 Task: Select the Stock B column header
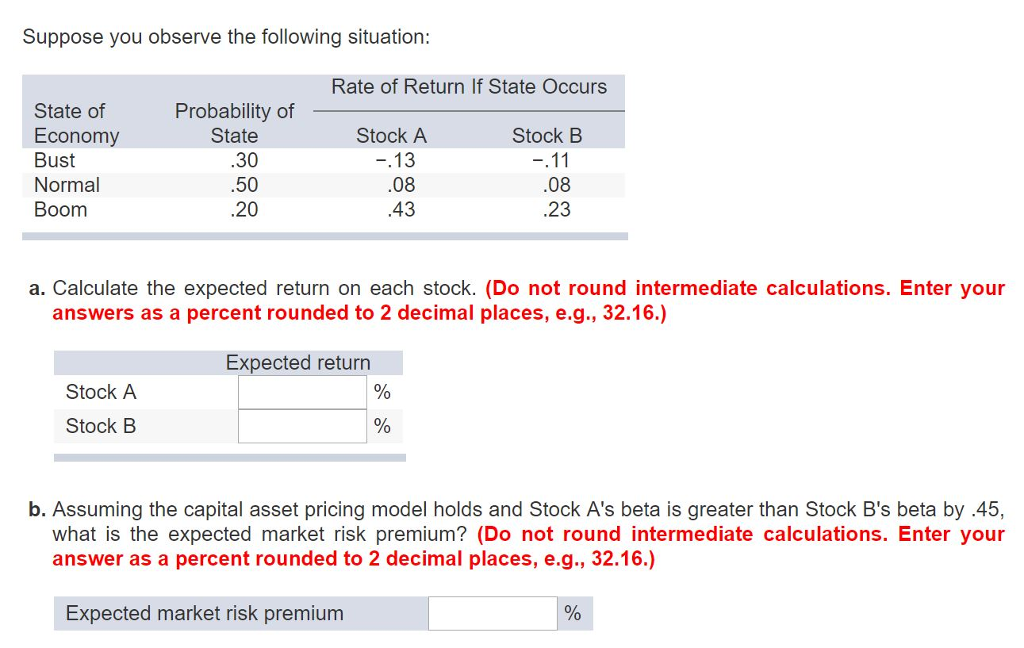[x=546, y=135]
